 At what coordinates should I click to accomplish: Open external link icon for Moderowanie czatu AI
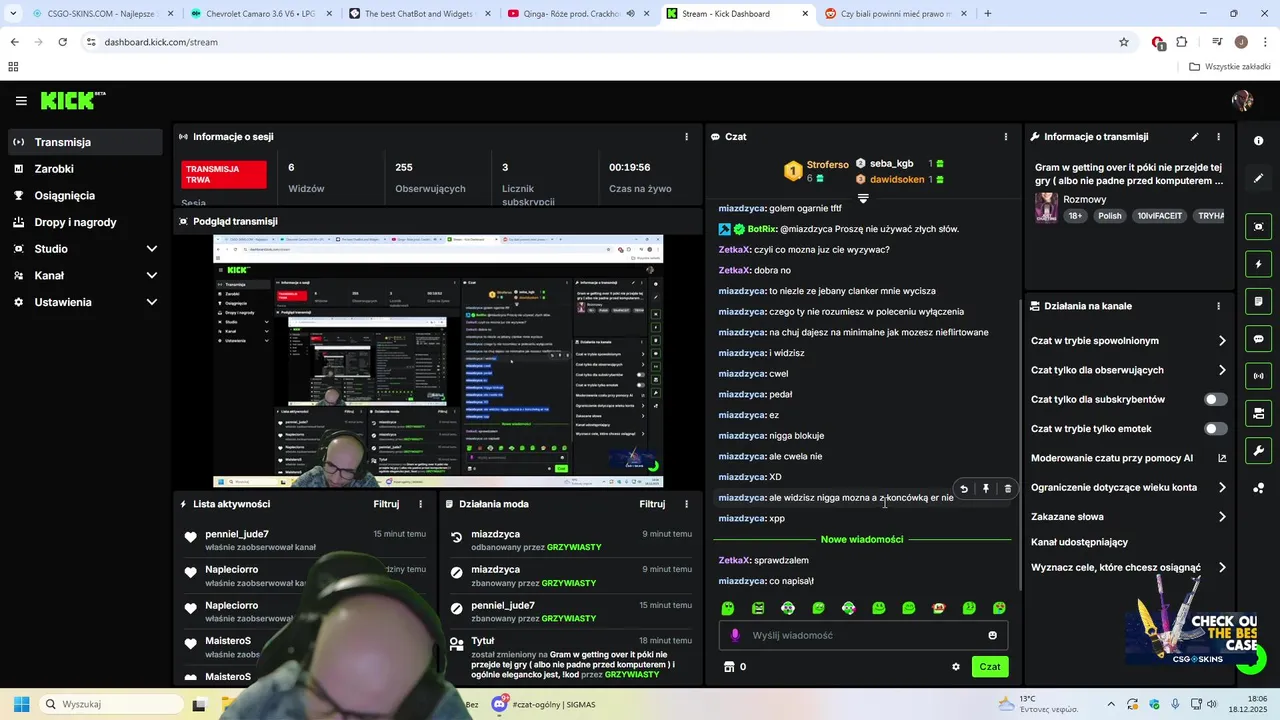point(1222,458)
